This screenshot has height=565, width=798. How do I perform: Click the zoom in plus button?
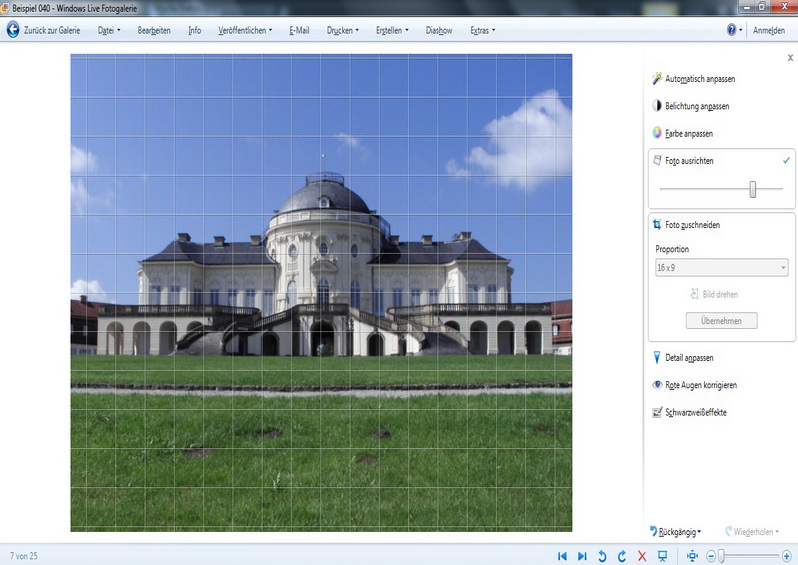coord(786,555)
